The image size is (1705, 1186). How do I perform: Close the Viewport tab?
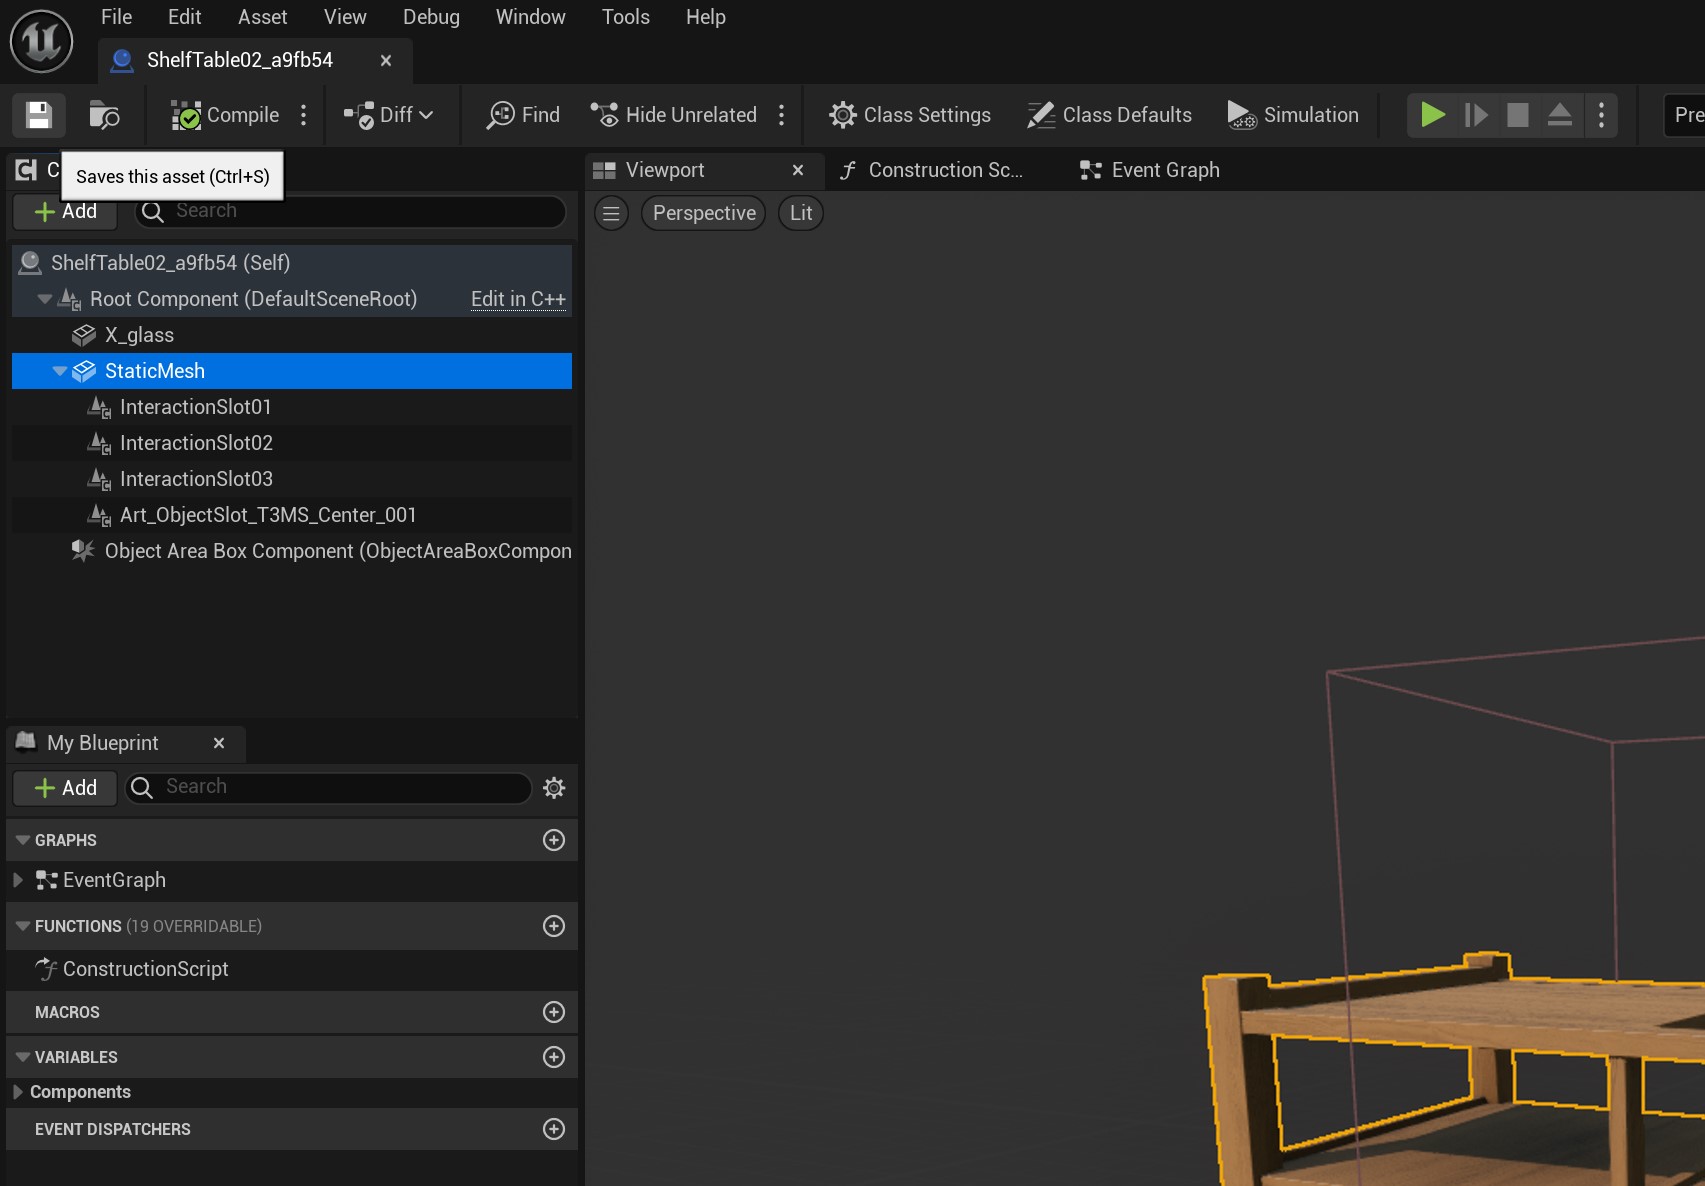pos(798,170)
